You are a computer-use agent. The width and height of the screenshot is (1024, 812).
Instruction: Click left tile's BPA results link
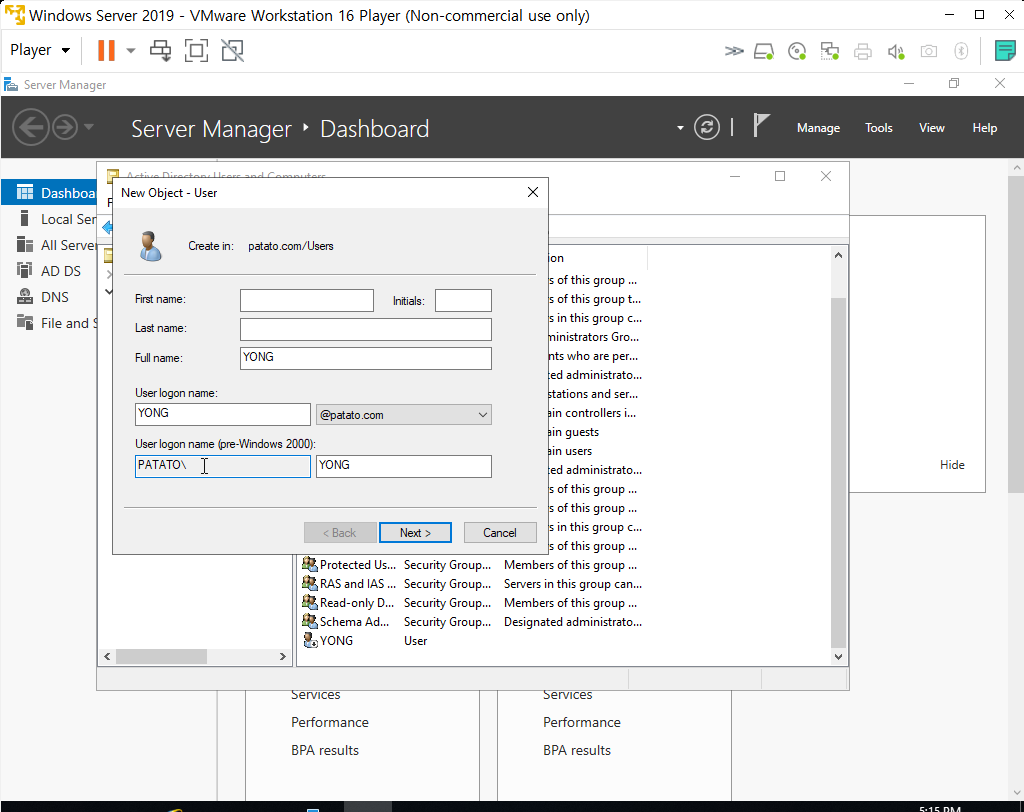click(x=325, y=750)
